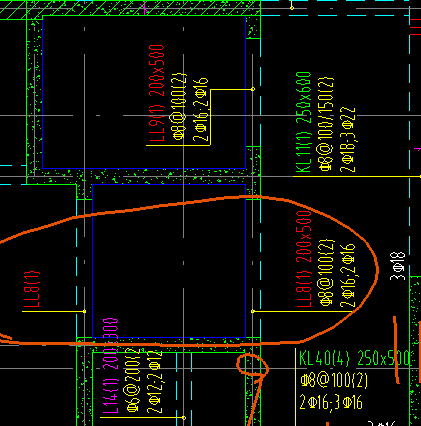Select the magenta L14(1) 200x300 beam label
421x426 pixels.
(x=110, y=366)
